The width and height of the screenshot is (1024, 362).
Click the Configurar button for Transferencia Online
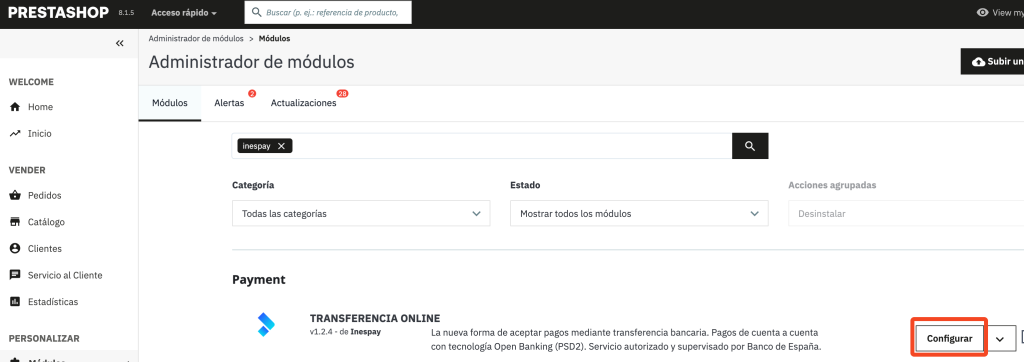tap(950, 338)
